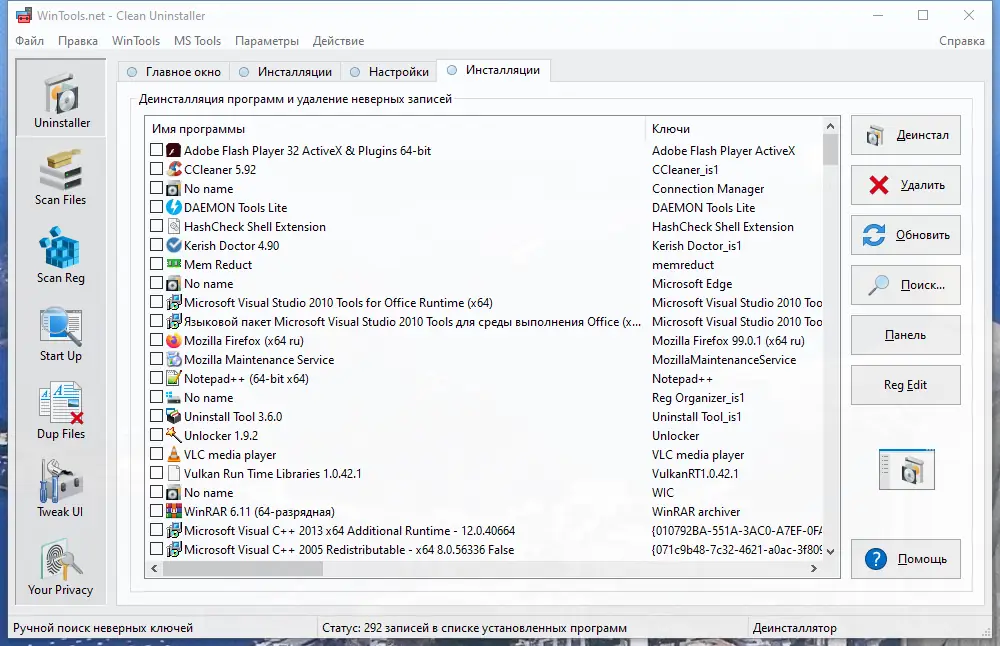Tick the Unlocker 1.9.2 checkbox
This screenshot has width=1000, height=646.
[156, 435]
